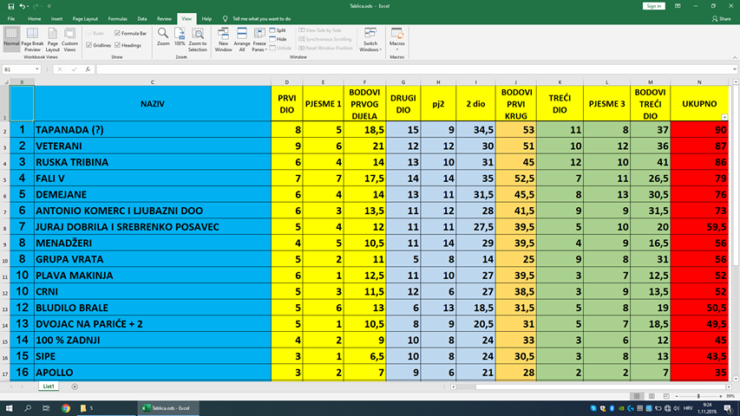Uncheck the Gridlines checkbox
The image size is (740, 416).
click(90, 45)
